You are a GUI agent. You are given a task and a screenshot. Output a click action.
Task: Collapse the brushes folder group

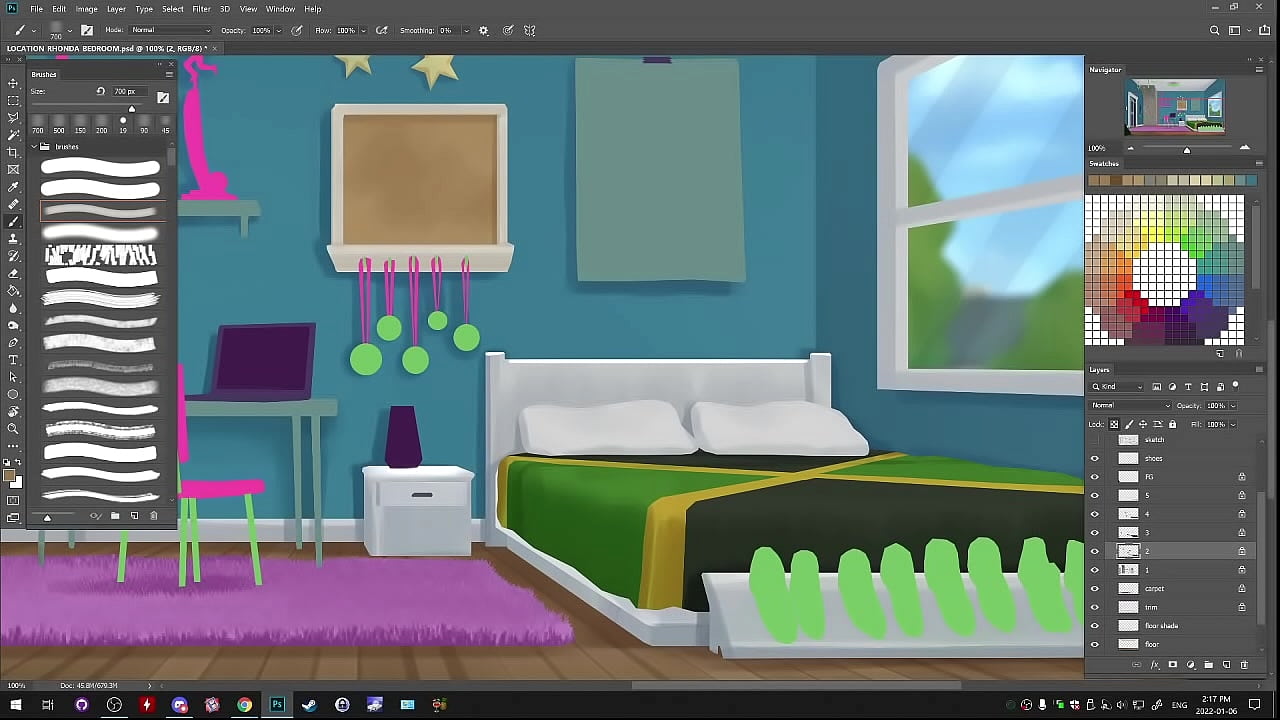(x=34, y=147)
